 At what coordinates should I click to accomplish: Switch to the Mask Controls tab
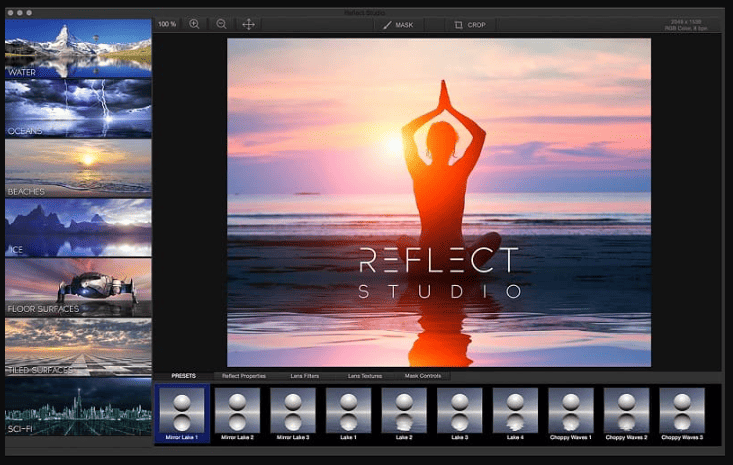coord(423,376)
